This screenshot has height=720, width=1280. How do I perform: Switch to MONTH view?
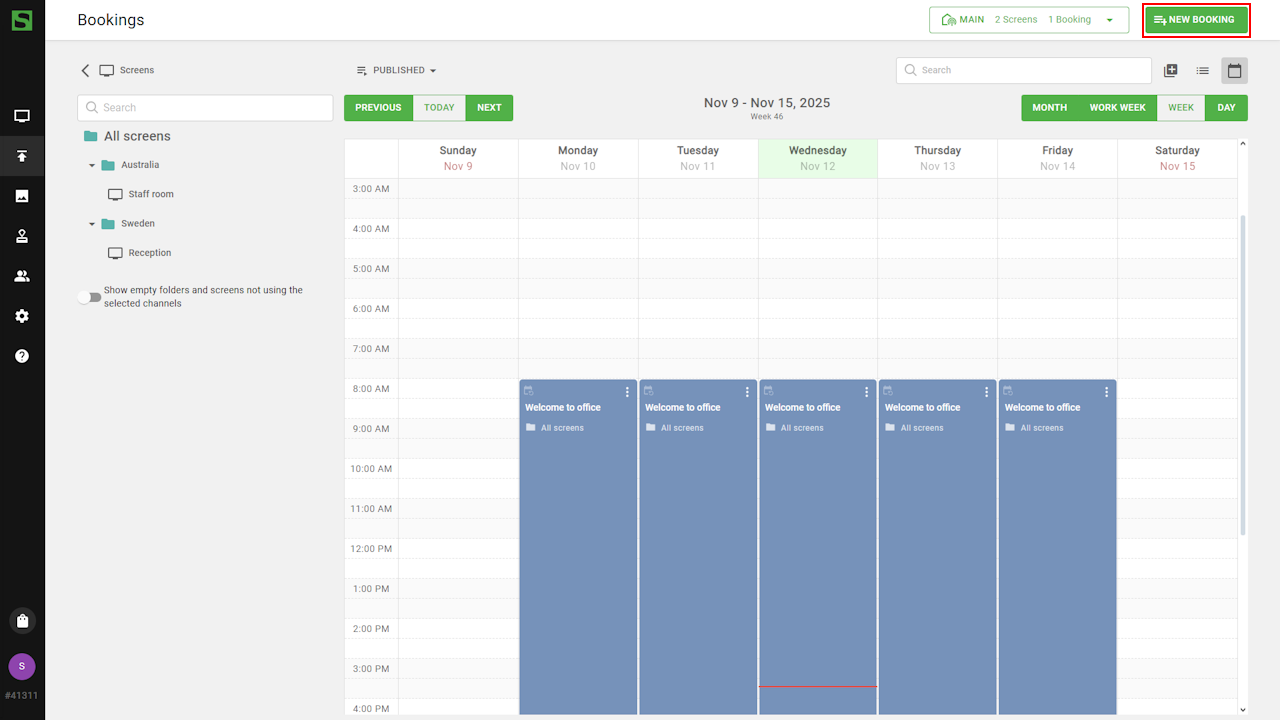click(x=1049, y=108)
